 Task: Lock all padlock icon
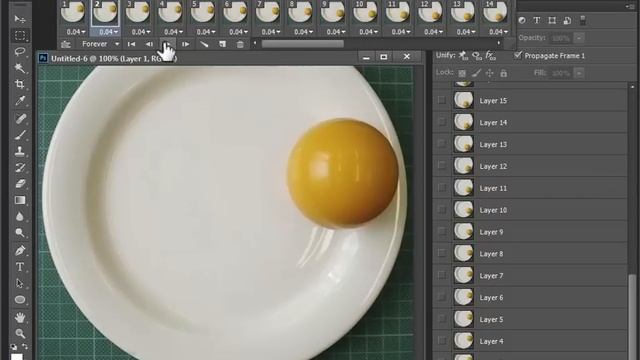[x=504, y=73]
